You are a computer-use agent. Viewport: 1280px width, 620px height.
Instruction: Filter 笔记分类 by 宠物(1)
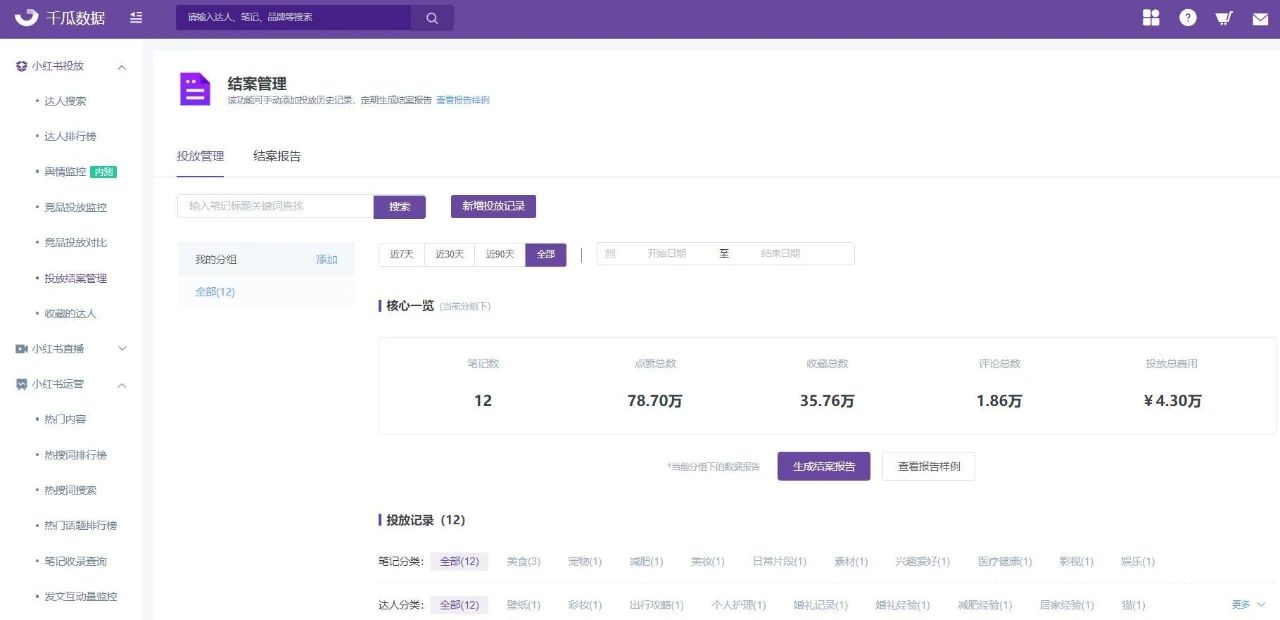tap(585, 562)
